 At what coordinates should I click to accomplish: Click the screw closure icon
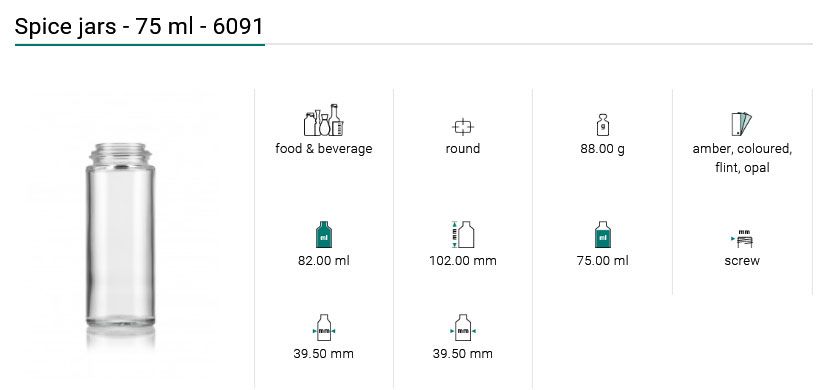tap(742, 239)
